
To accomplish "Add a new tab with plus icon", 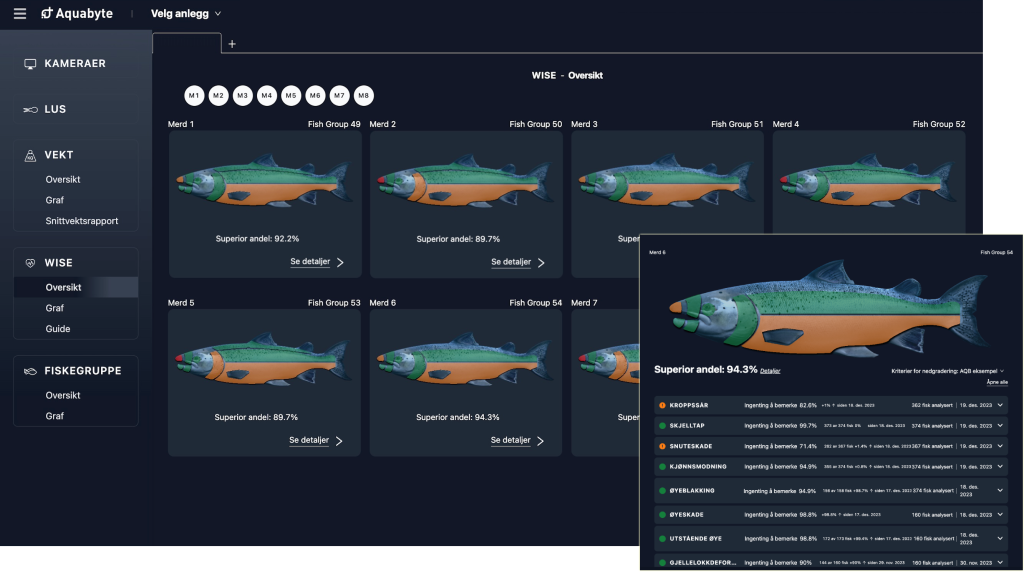I will (x=232, y=44).
